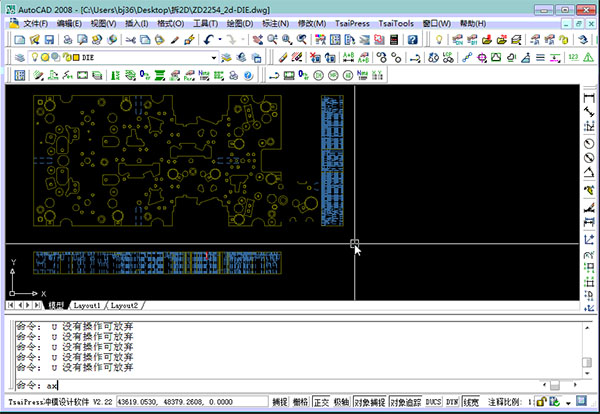Click the calculator icon in toolbar
Screen dimensions: 600x414
coord(396,39)
